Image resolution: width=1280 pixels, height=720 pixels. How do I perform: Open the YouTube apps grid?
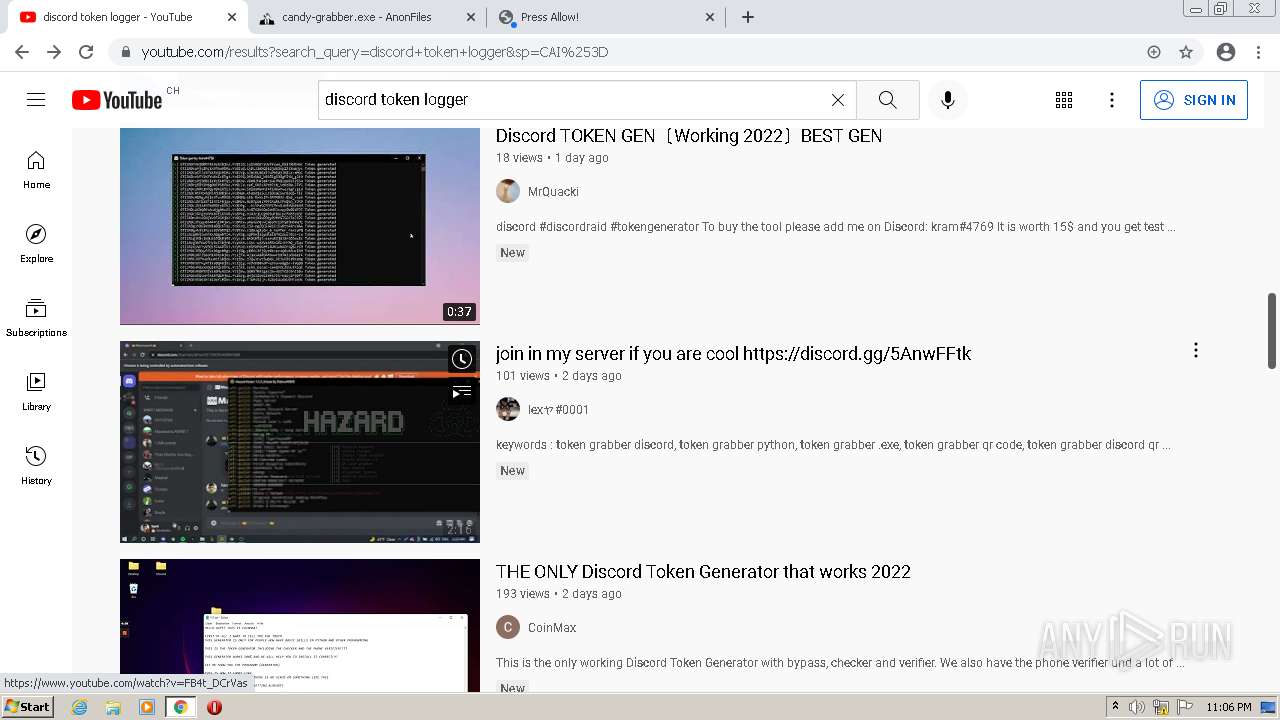[x=1064, y=100]
